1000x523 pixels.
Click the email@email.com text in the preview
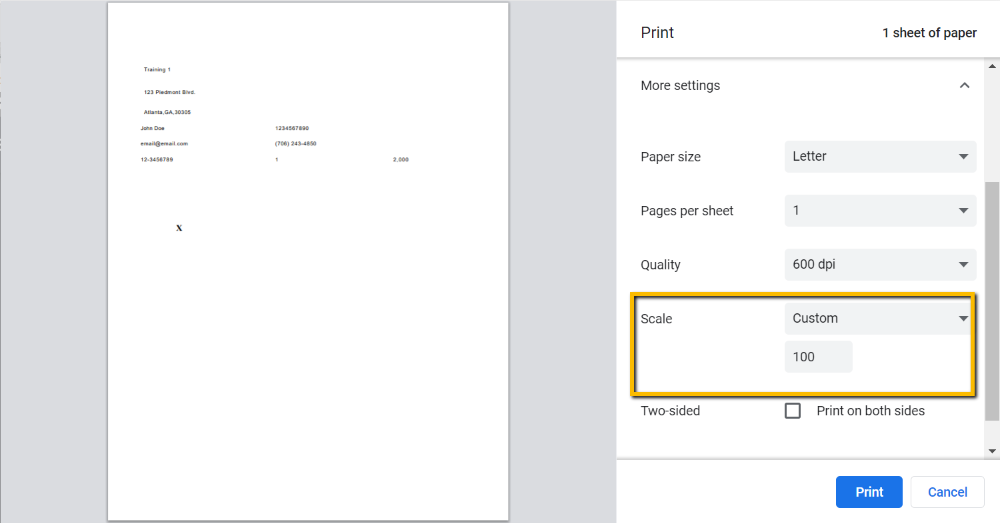tap(164, 144)
